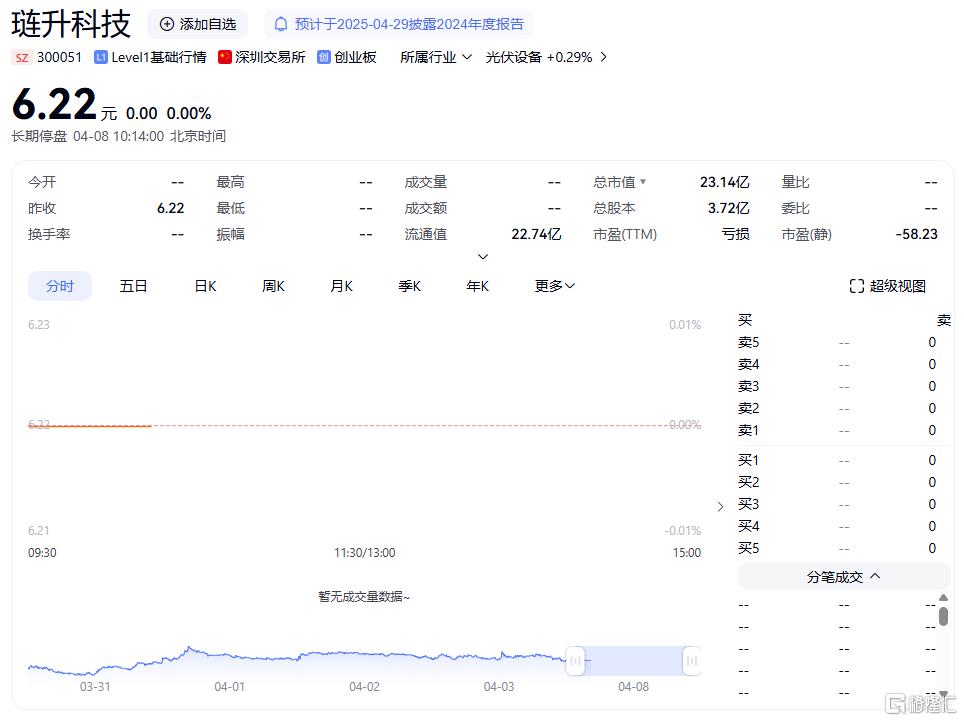Viewport: 964px width, 721px height.
Task: Click the left handle of the range selector
Action: [575, 661]
